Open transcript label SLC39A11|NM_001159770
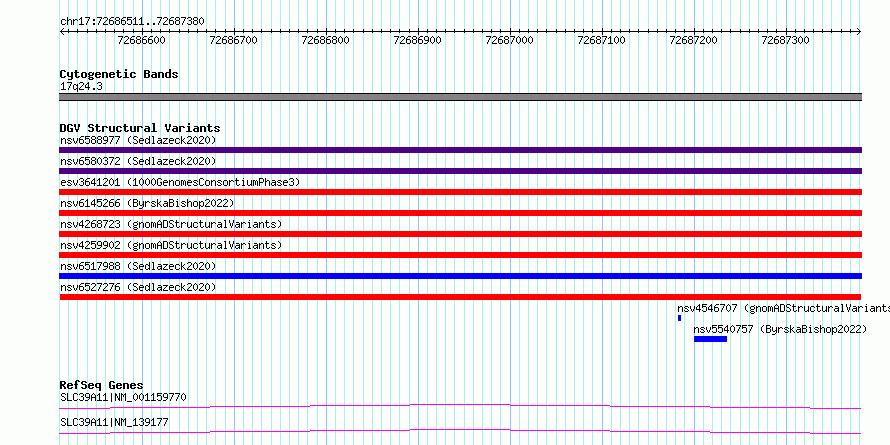890x445 pixels. [123, 397]
